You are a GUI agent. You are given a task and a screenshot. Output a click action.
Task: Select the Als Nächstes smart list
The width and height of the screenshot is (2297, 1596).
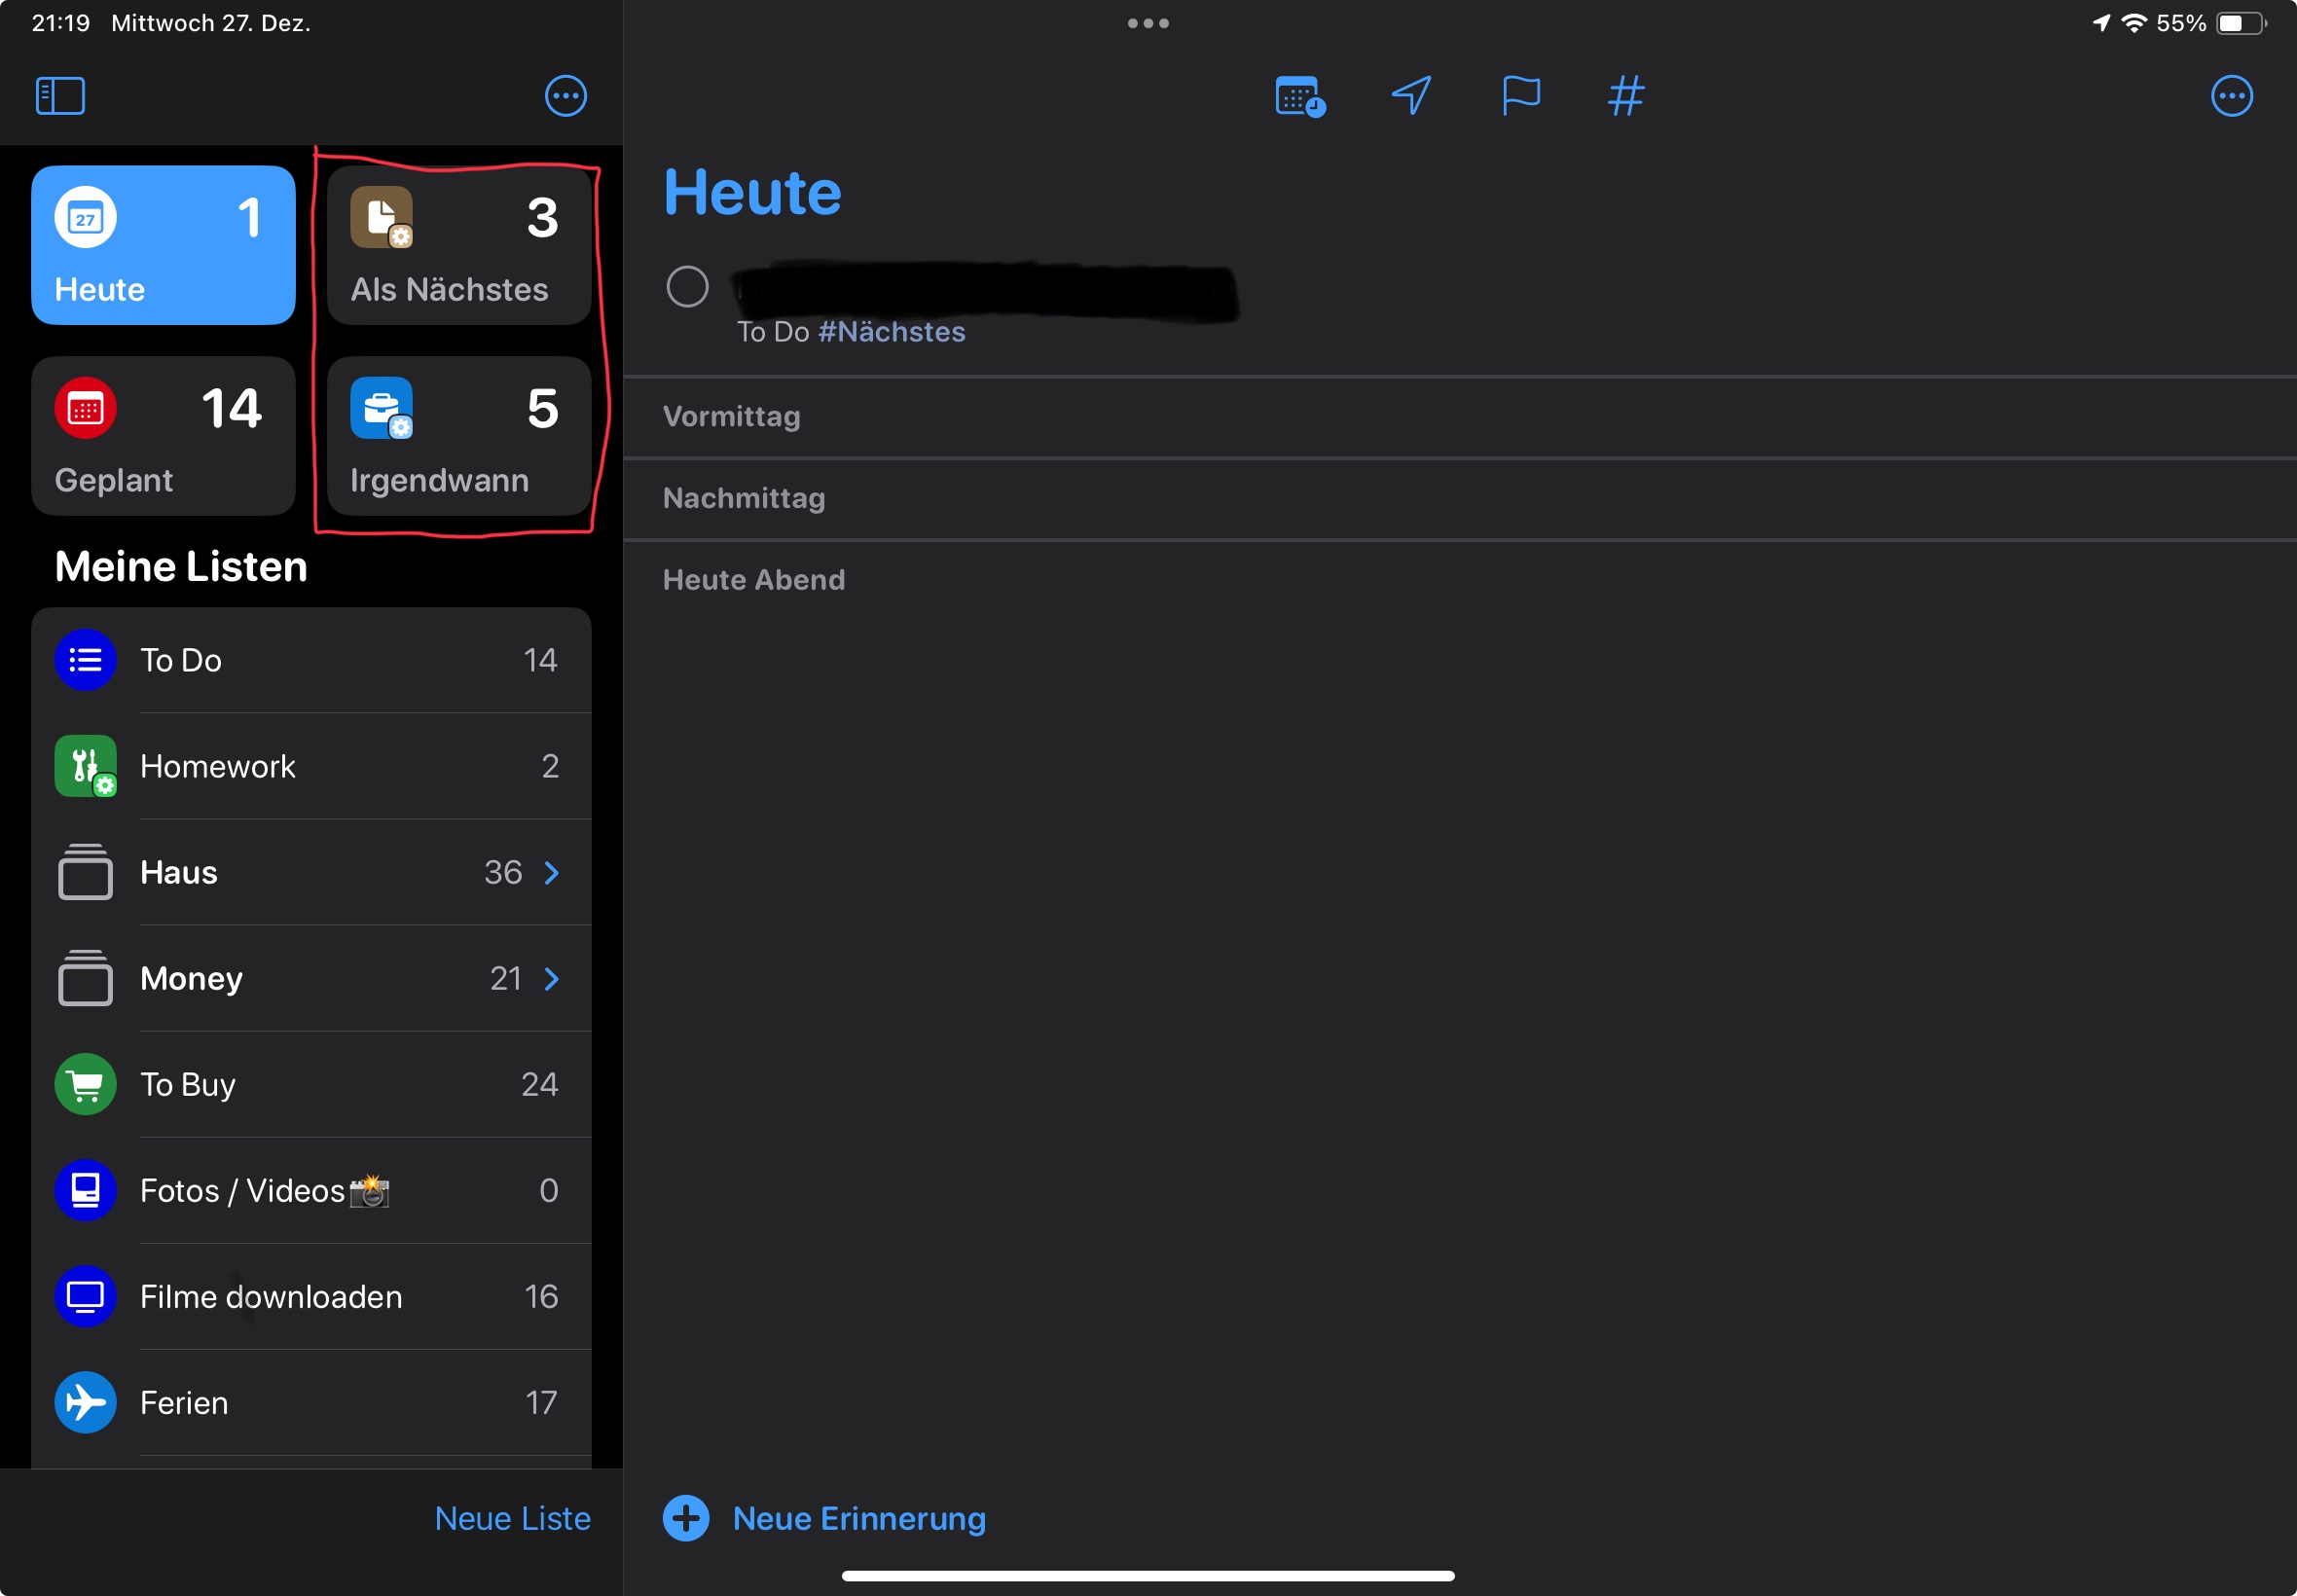tap(459, 245)
